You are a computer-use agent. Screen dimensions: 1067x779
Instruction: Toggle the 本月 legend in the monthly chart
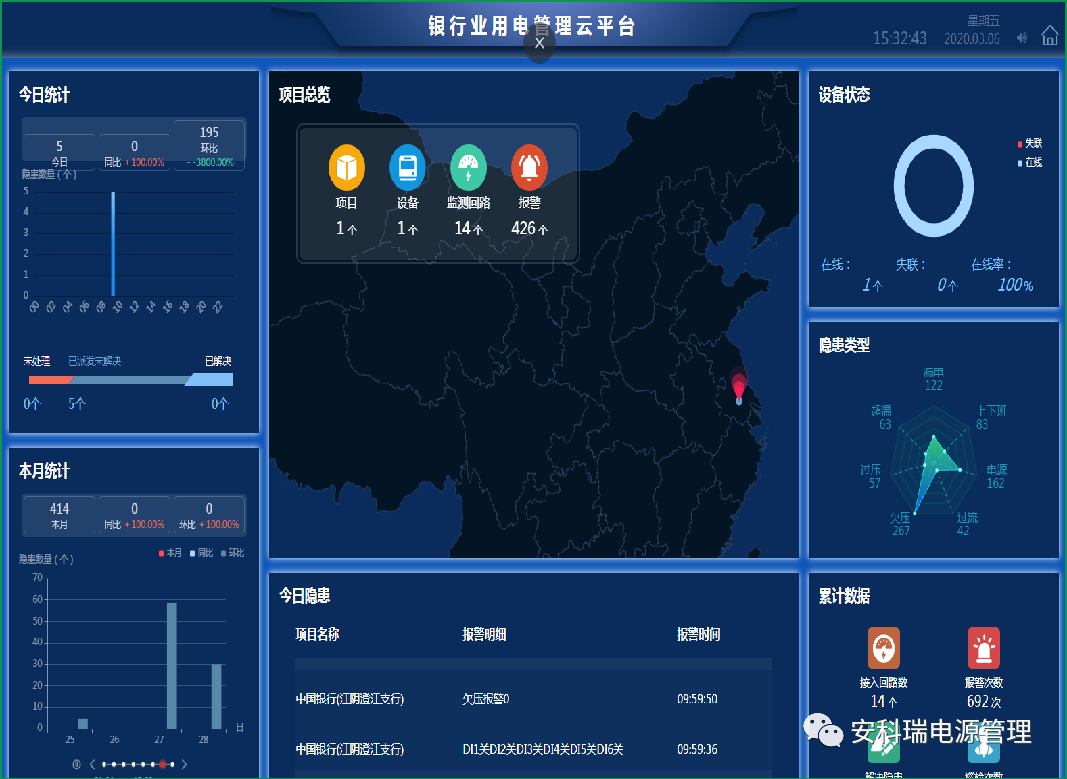pos(170,552)
